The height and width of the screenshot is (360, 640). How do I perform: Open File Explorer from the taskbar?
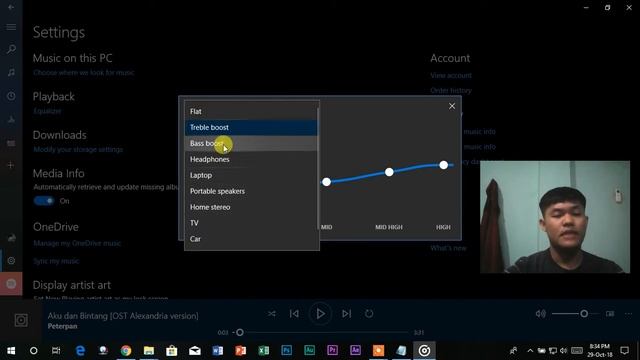click(x=149, y=351)
